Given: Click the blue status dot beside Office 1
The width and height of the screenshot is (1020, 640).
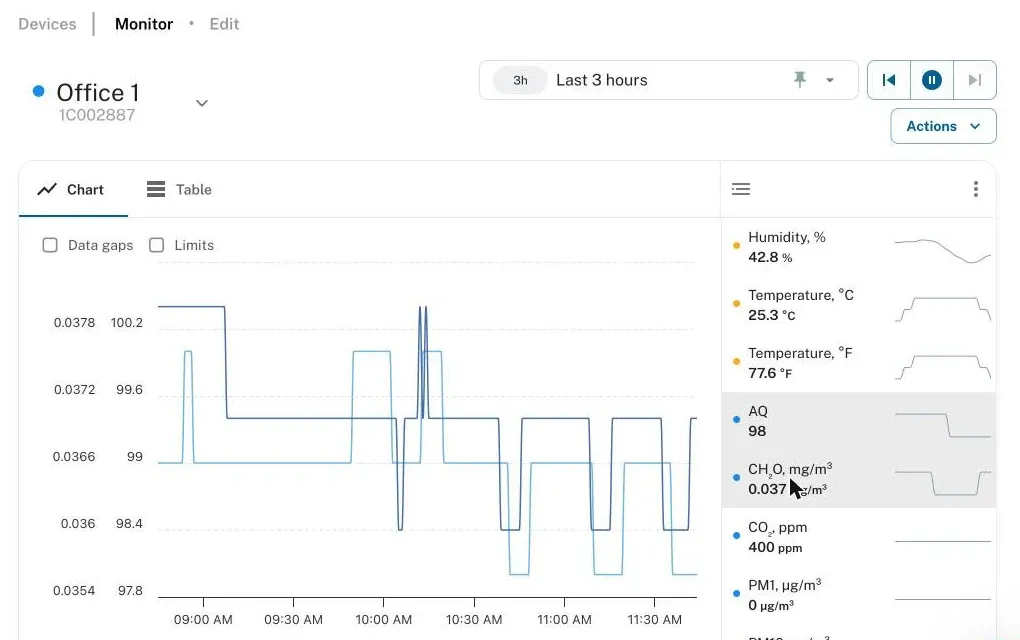Looking at the screenshot, I should 38,91.
